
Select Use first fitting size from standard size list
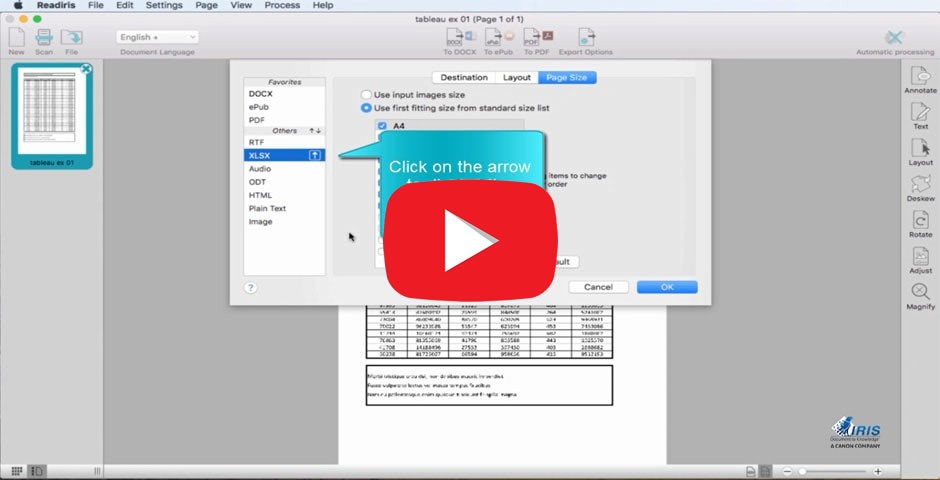[366, 108]
